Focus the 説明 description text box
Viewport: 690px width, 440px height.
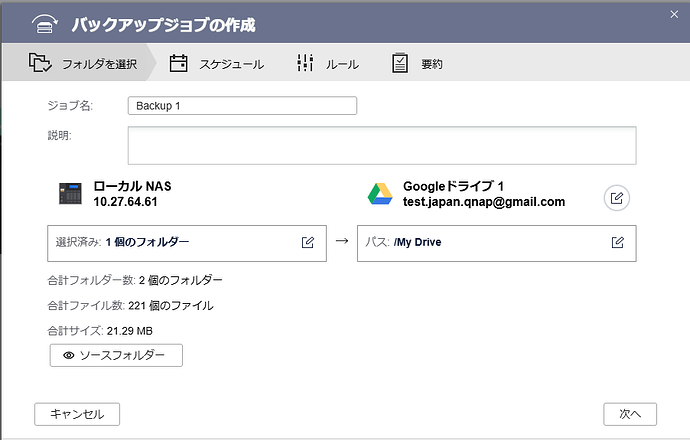[x=381, y=145]
